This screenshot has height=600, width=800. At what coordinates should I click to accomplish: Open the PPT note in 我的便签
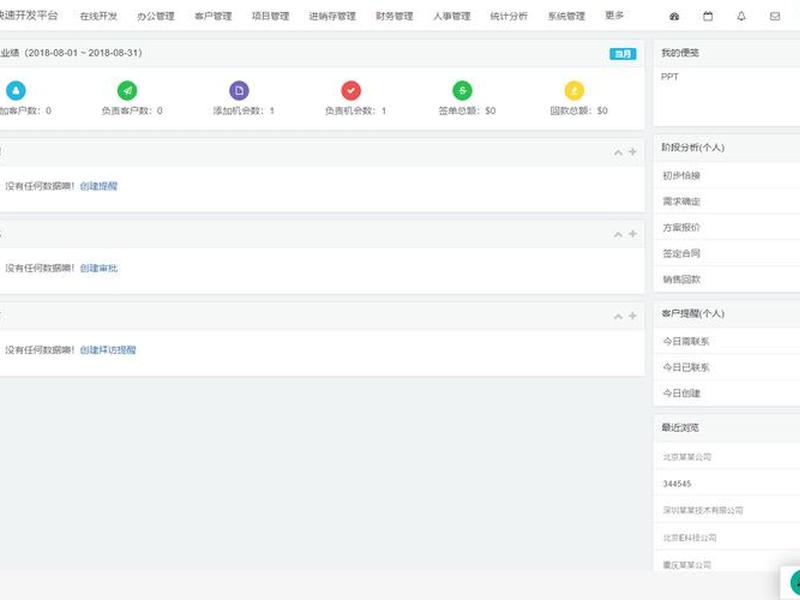point(669,77)
